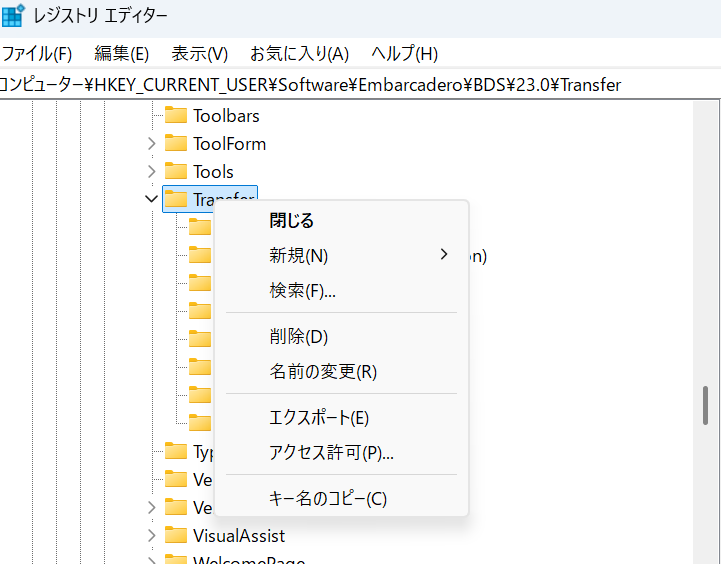The image size is (721, 564).
Task: Click the Tools folder icon
Action: click(176, 172)
